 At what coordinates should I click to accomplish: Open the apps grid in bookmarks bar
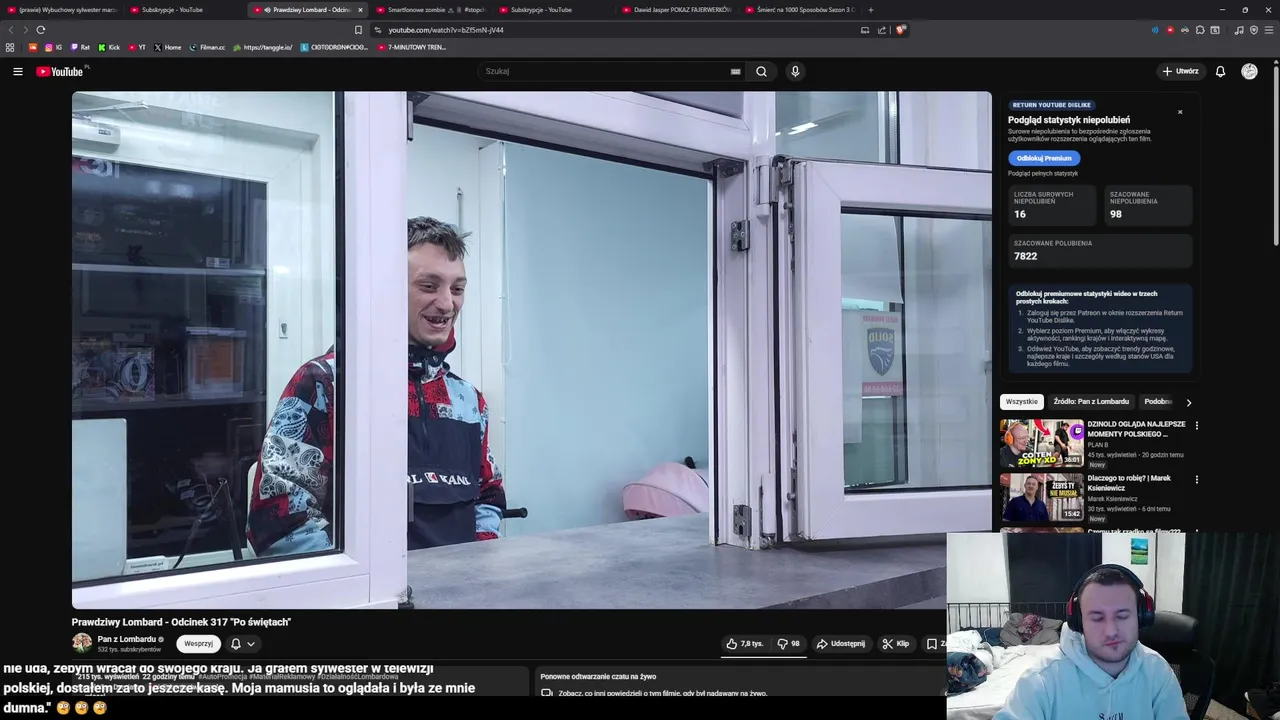(x=10, y=47)
